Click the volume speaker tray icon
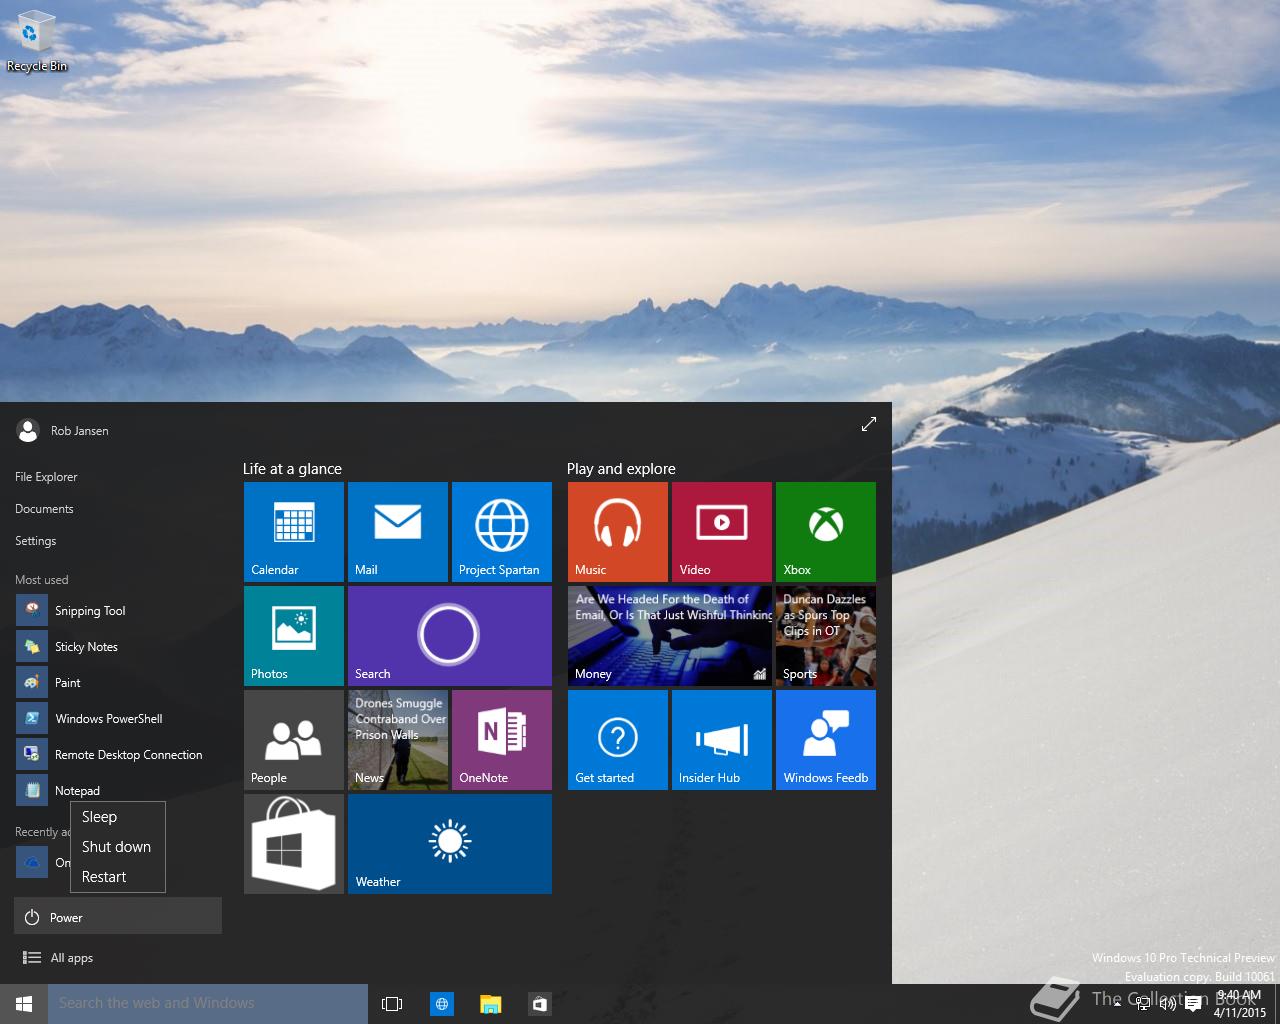1280x1024 pixels. (1167, 1005)
